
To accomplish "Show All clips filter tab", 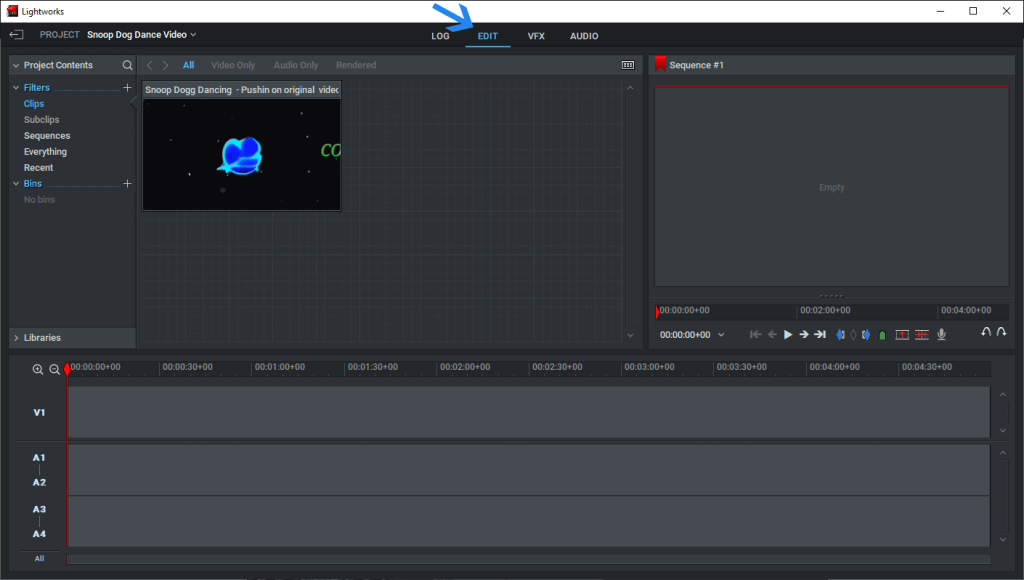I will pos(188,65).
